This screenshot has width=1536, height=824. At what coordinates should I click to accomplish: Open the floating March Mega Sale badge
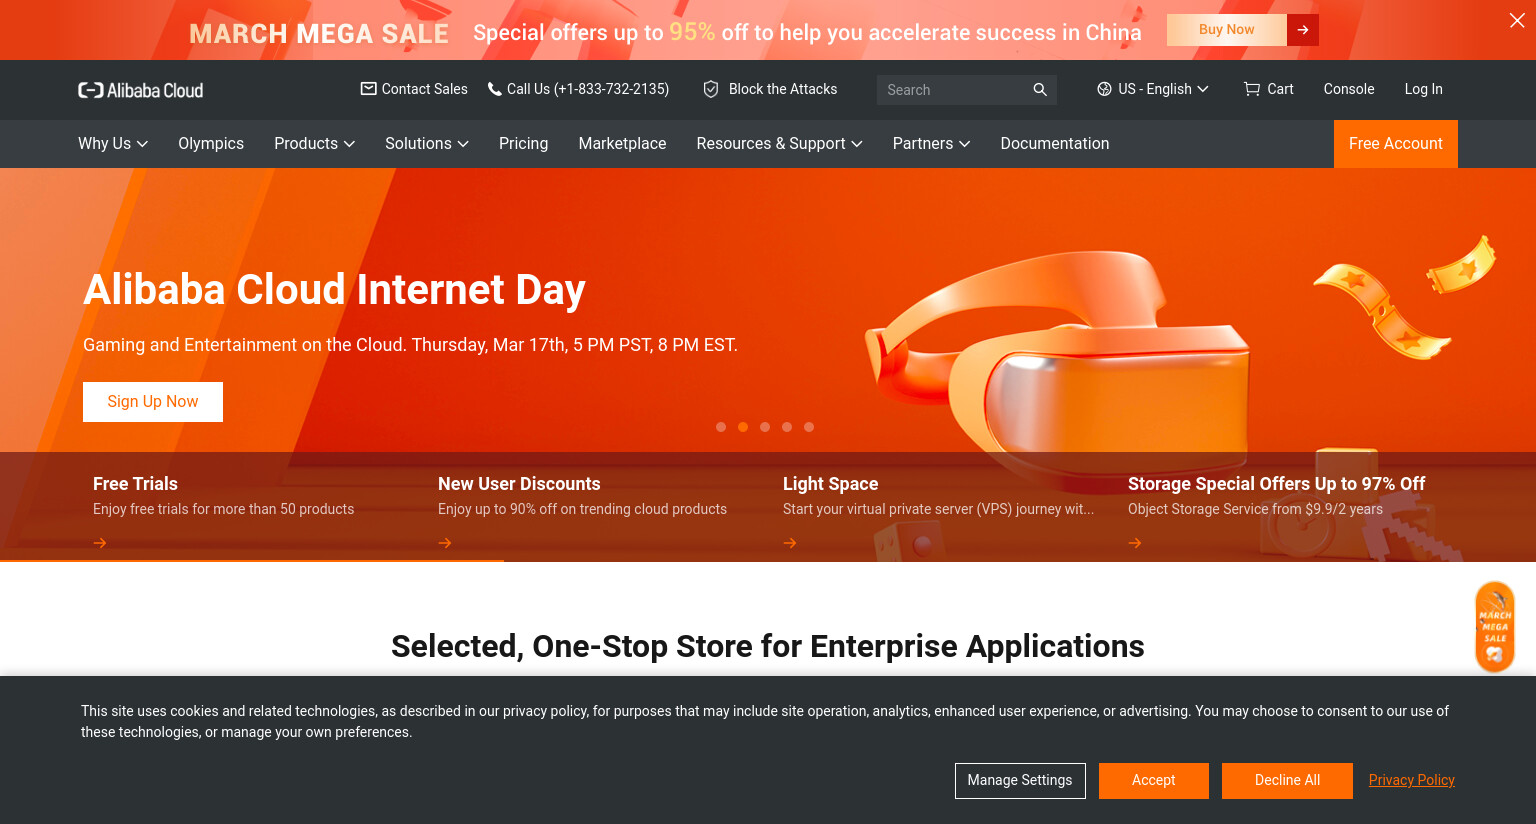tap(1495, 627)
